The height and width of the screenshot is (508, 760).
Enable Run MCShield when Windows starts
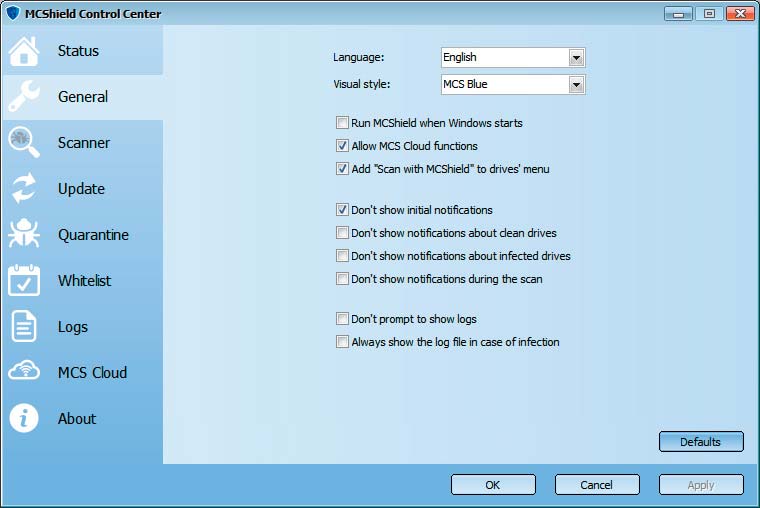342,123
